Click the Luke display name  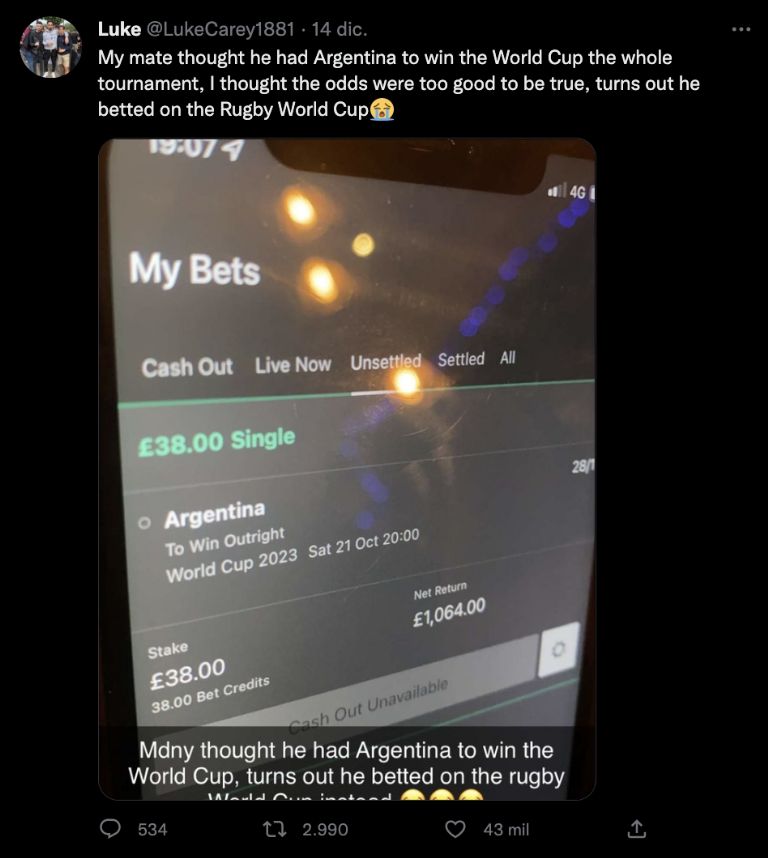tap(119, 29)
